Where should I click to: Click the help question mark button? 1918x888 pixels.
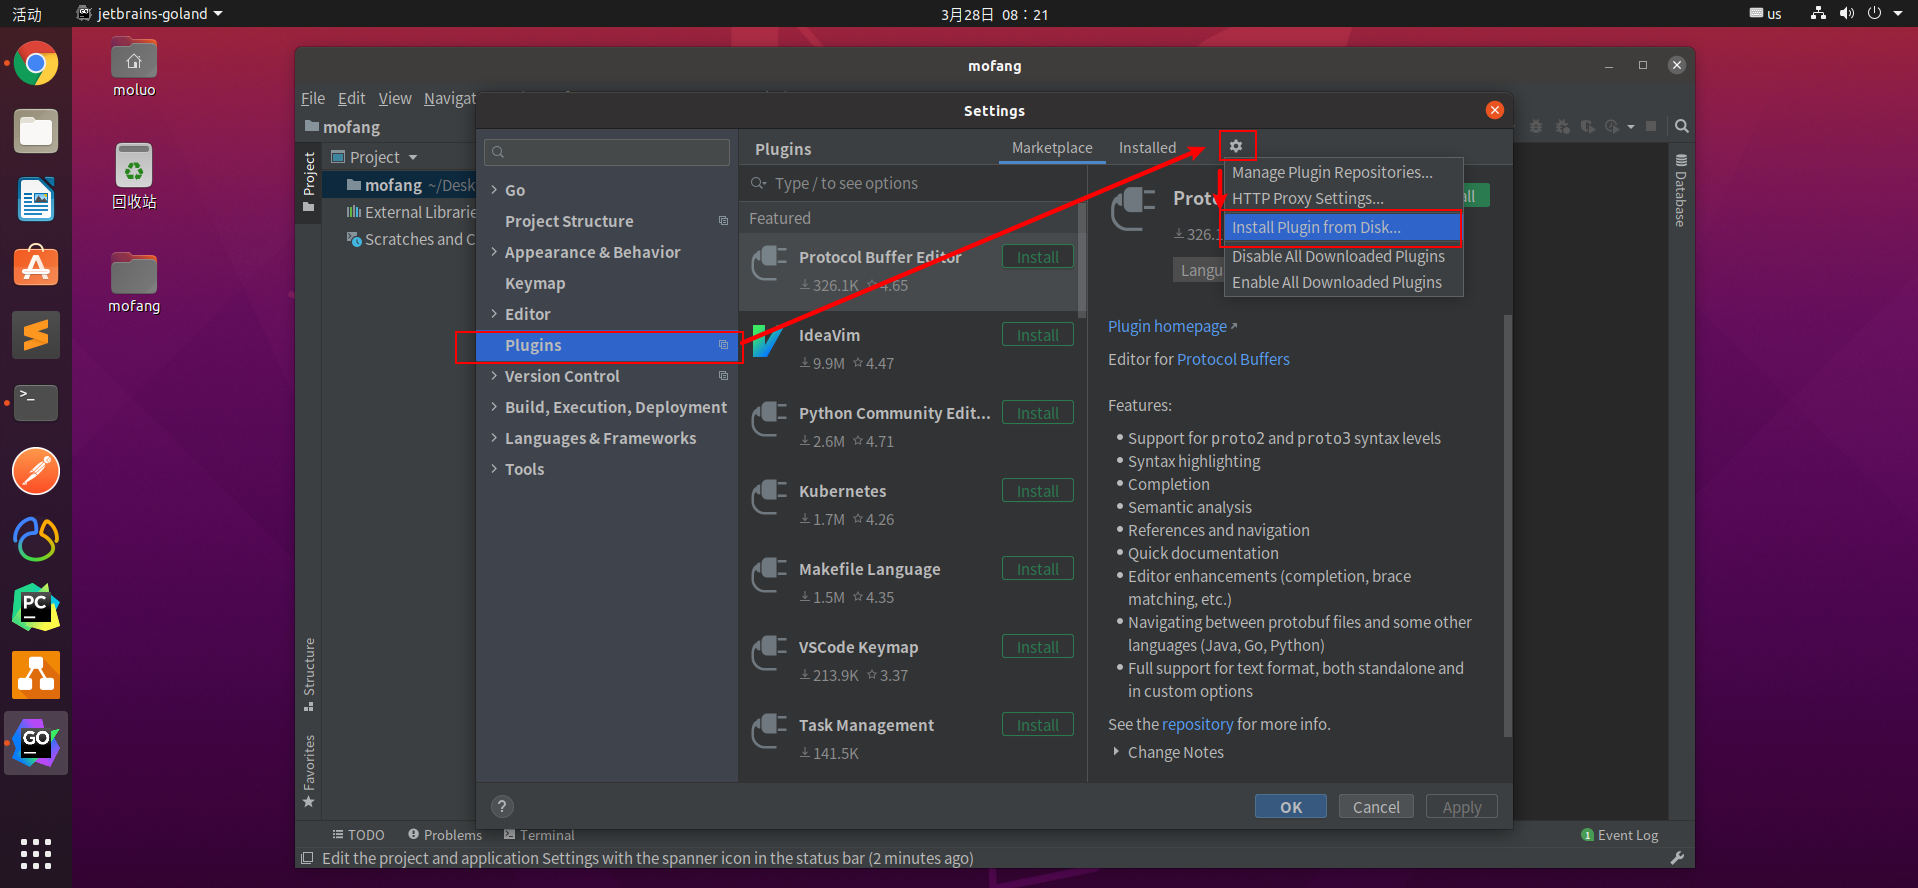click(x=502, y=806)
